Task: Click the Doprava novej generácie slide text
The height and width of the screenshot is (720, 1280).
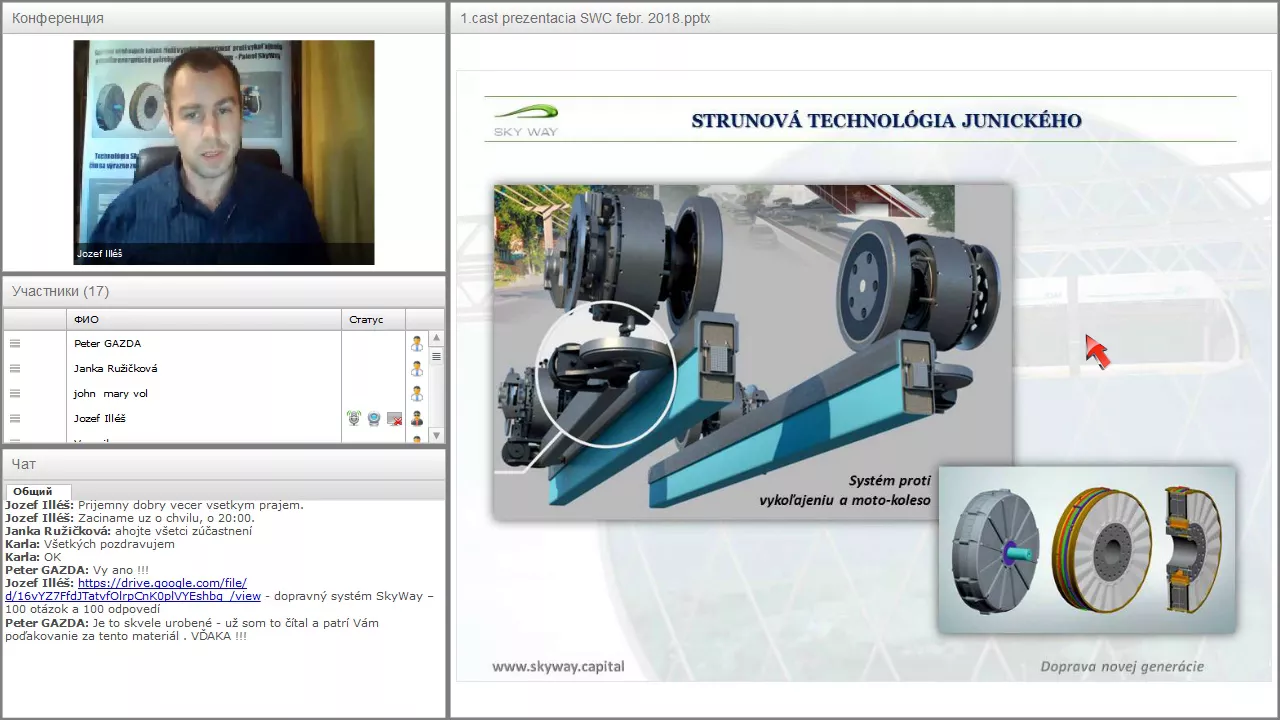Action: pyautogui.click(x=1122, y=667)
